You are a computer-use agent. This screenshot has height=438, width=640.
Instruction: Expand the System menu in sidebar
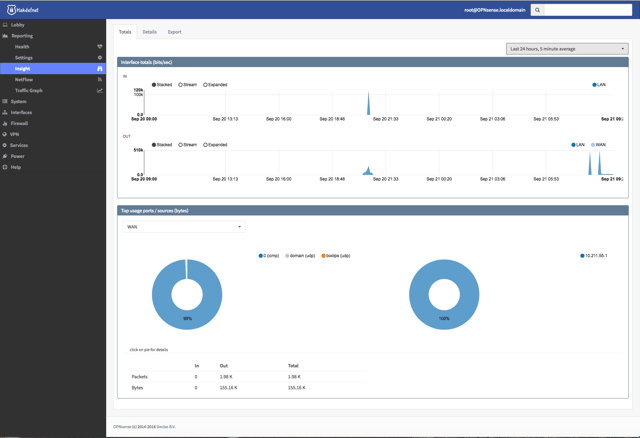[x=19, y=102]
